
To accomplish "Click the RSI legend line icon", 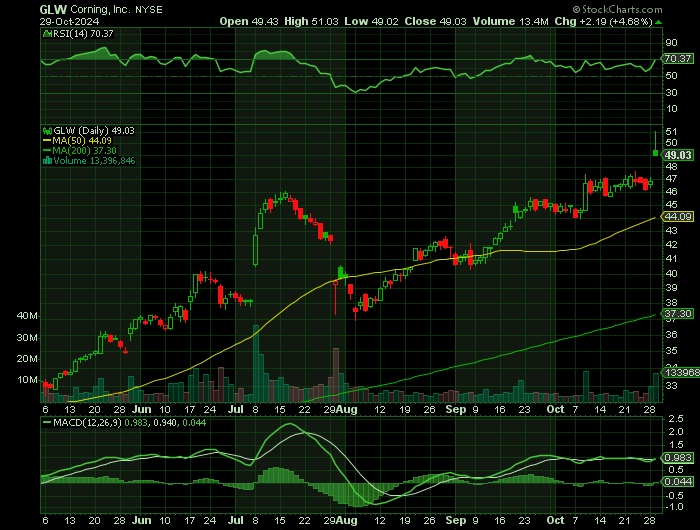I will click(x=47, y=33).
